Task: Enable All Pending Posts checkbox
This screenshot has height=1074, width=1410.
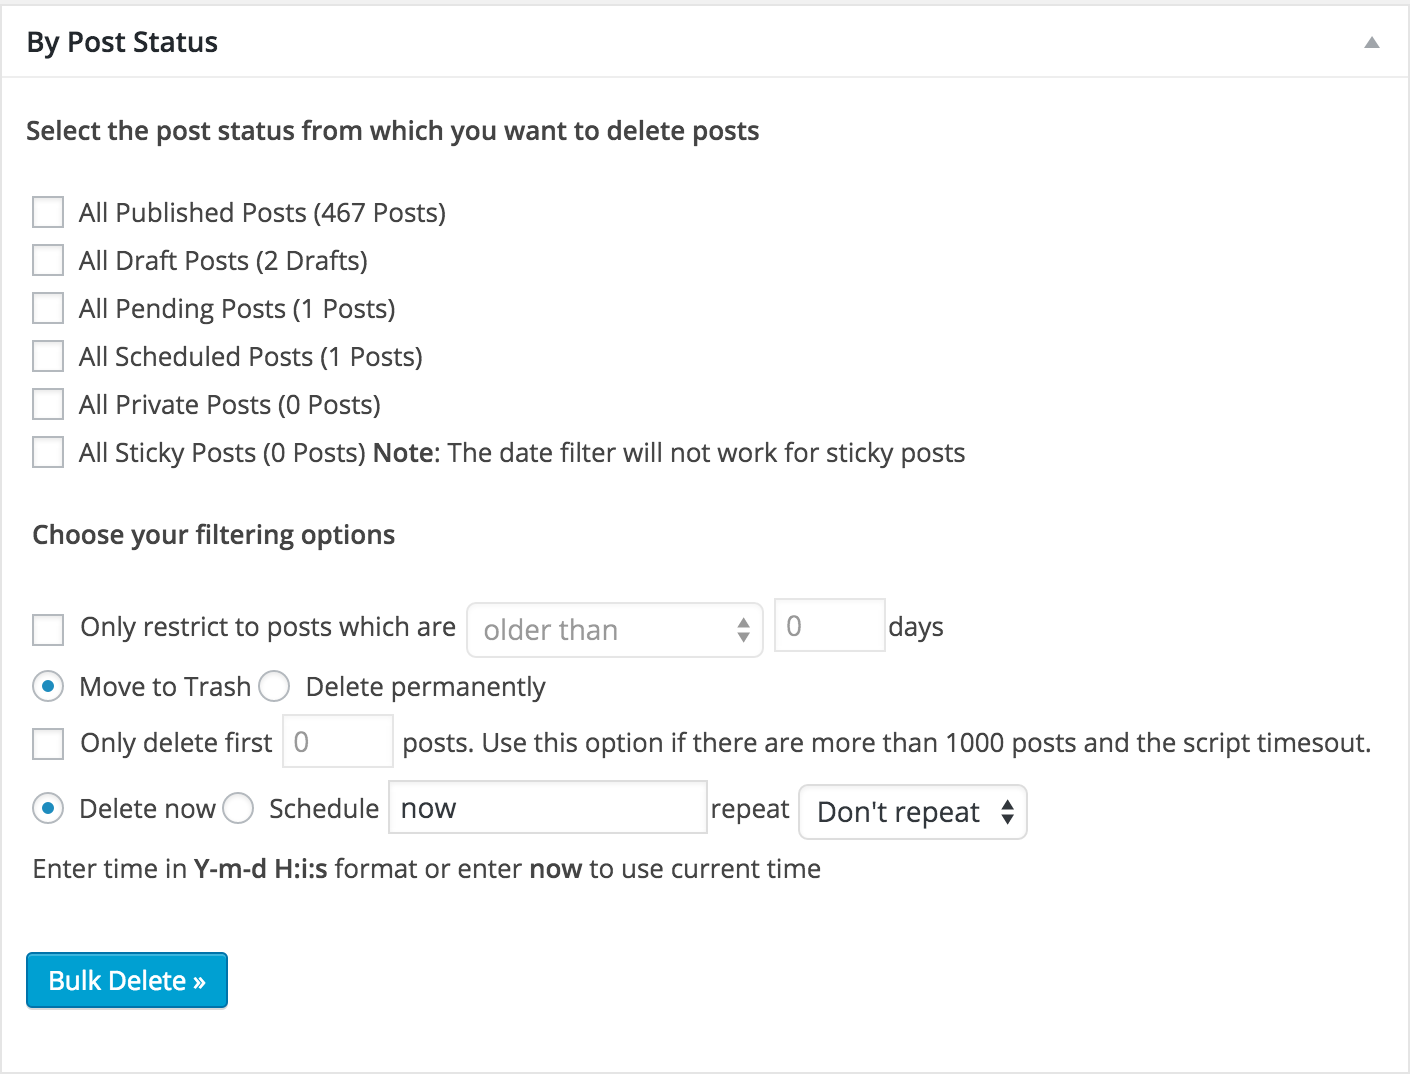Action: coord(48,308)
